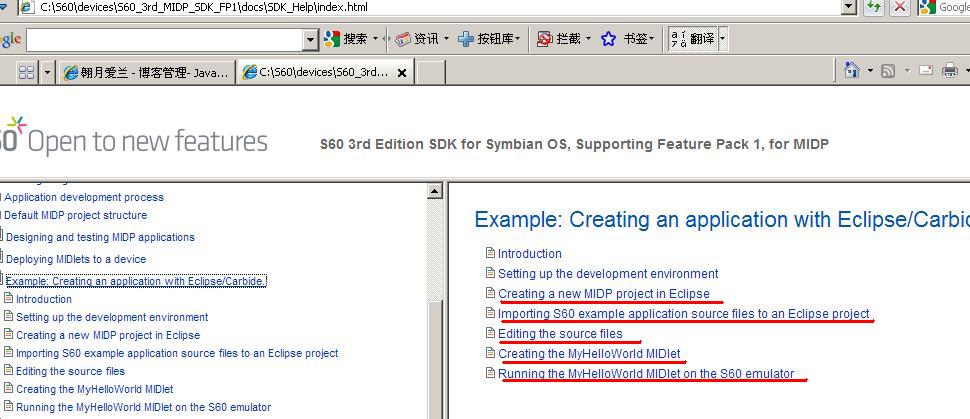The height and width of the screenshot is (419, 970).
Task: Open the Introduction link in content pane
Action: pos(530,254)
